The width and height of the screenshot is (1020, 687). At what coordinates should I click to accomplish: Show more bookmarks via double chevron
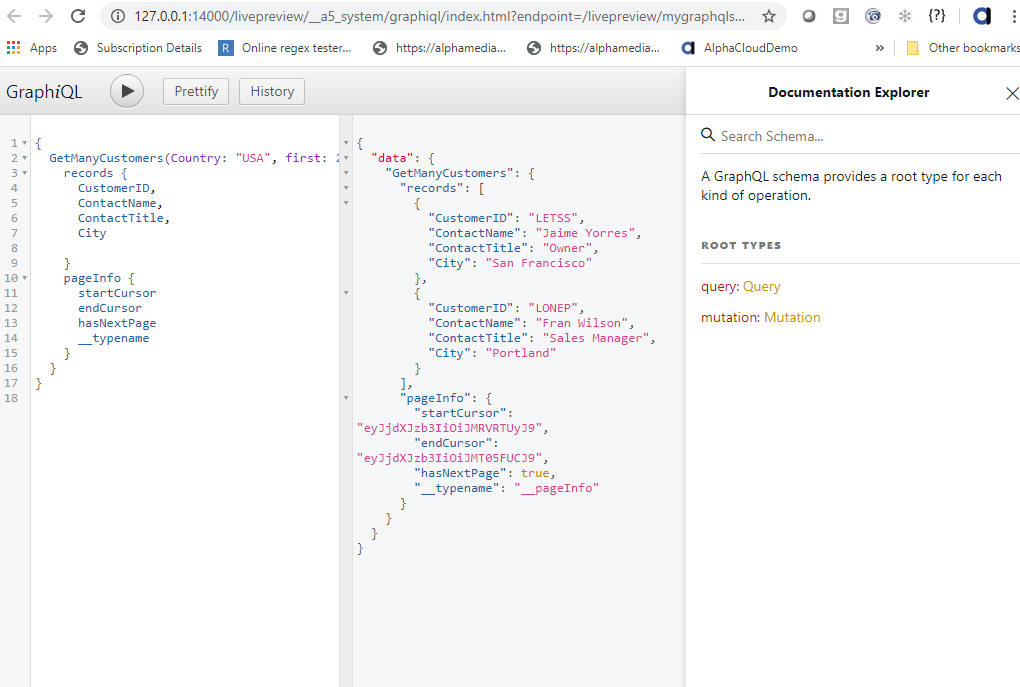(x=879, y=47)
